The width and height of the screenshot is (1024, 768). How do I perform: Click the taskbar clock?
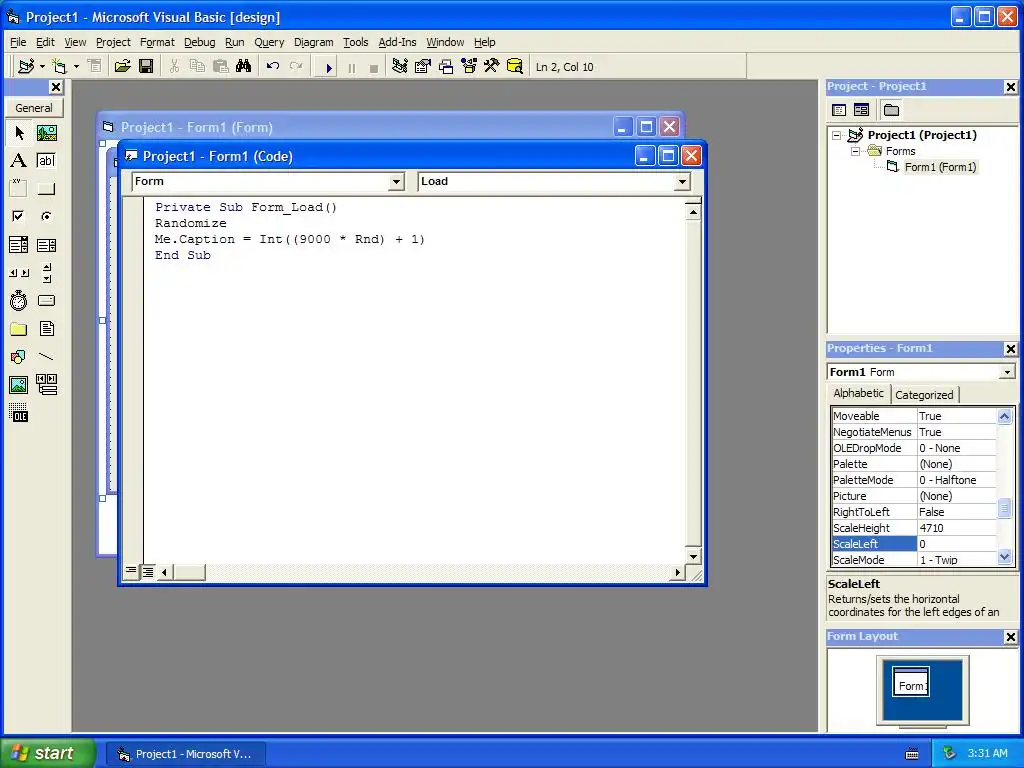(x=987, y=754)
